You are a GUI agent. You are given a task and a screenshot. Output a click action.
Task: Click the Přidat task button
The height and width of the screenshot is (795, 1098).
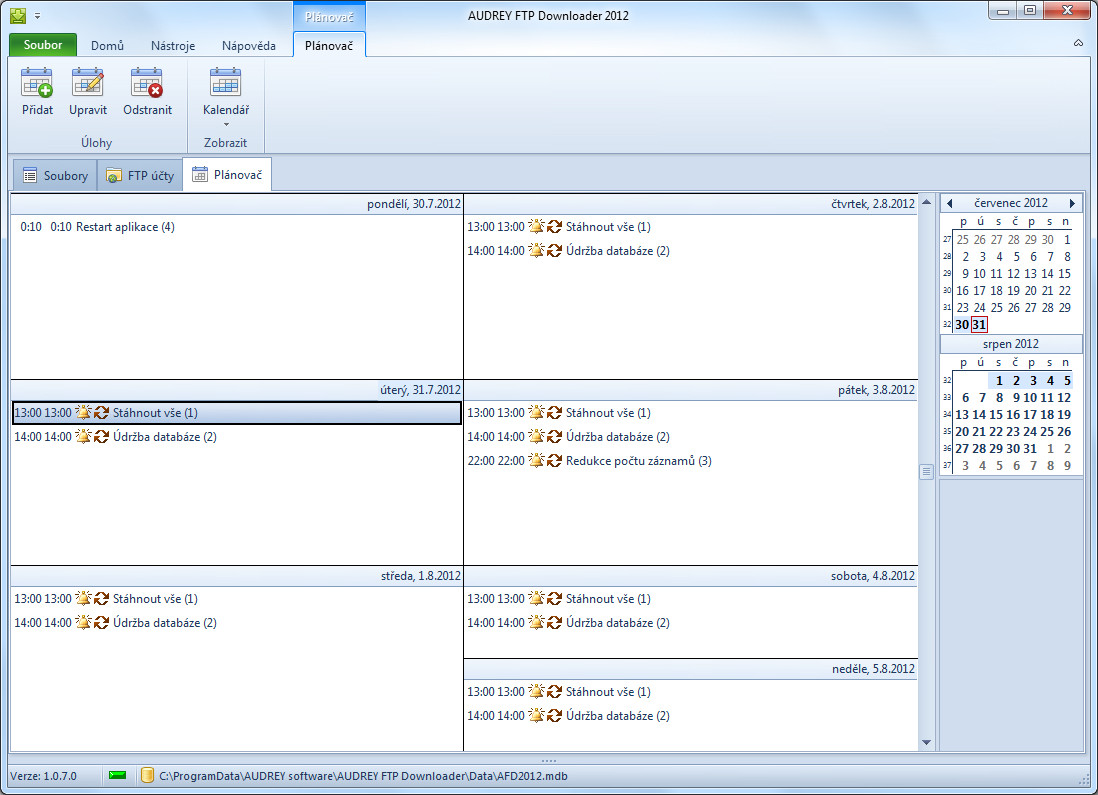[x=37, y=92]
